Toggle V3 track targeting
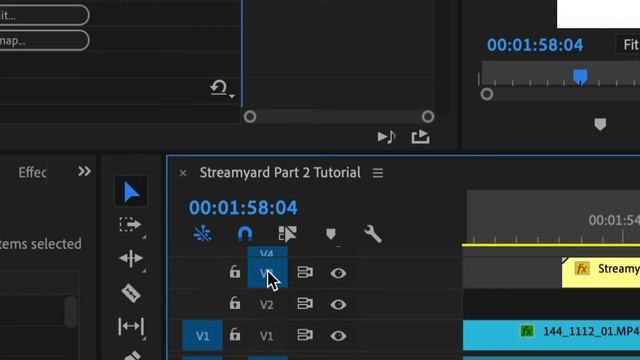Viewport: 640px width, 360px height. pos(267,273)
